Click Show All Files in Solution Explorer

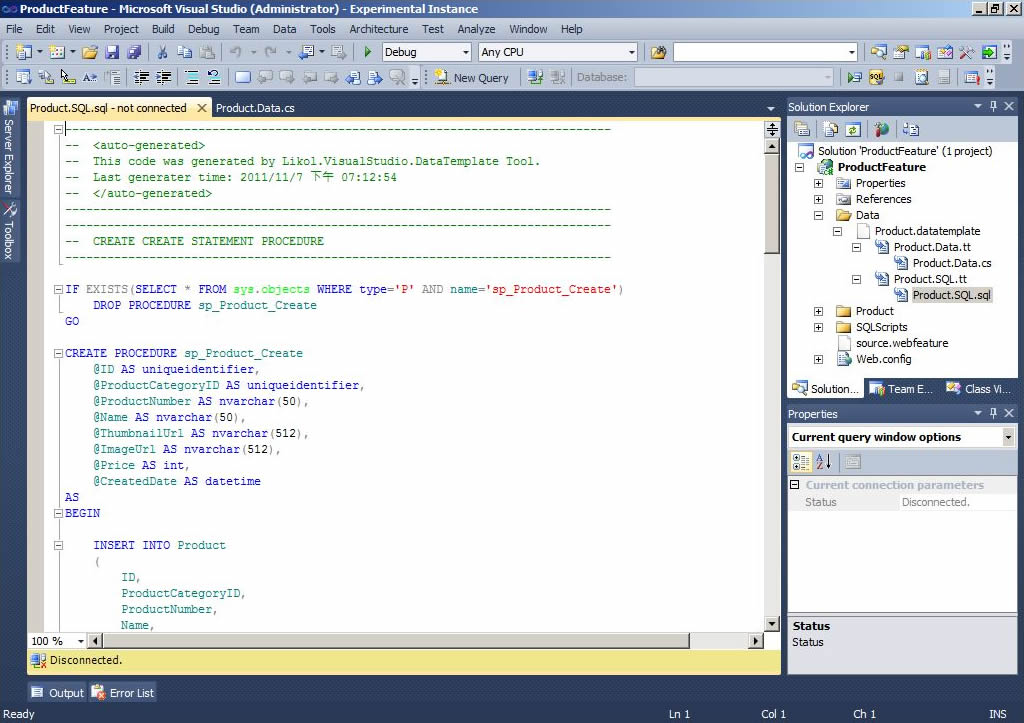click(830, 129)
